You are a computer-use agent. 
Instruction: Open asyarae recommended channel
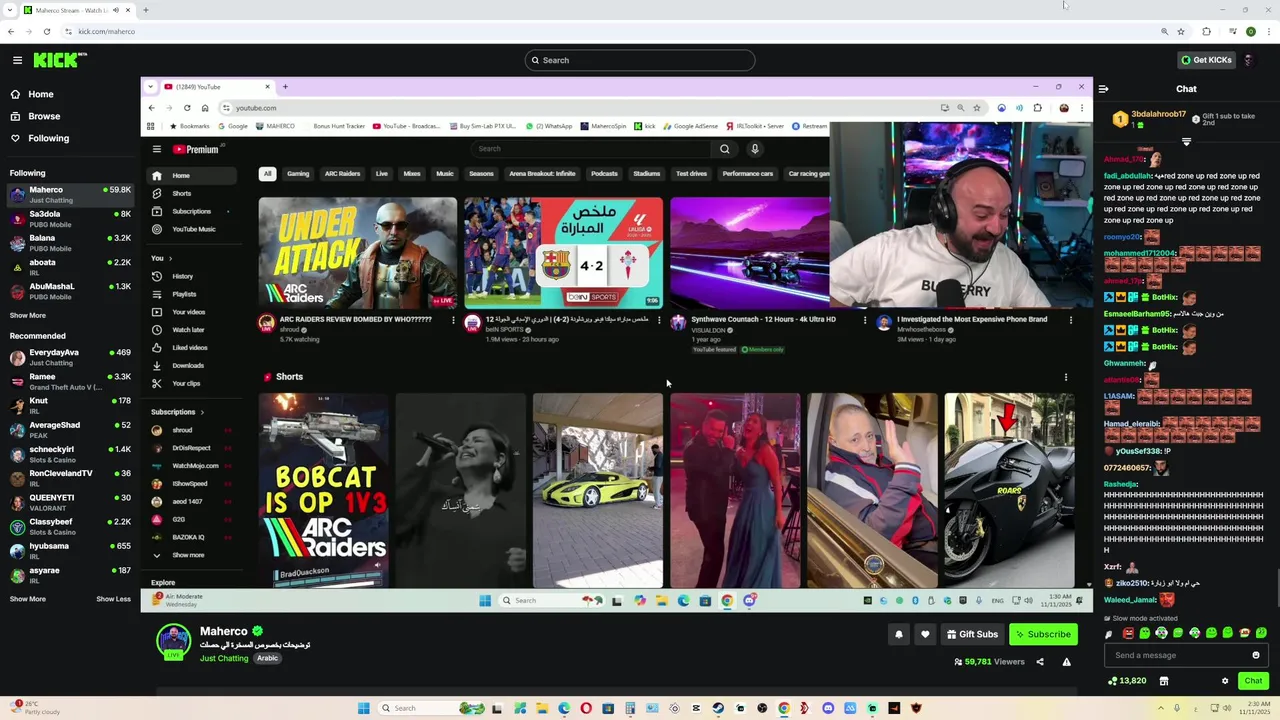(70, 575)
